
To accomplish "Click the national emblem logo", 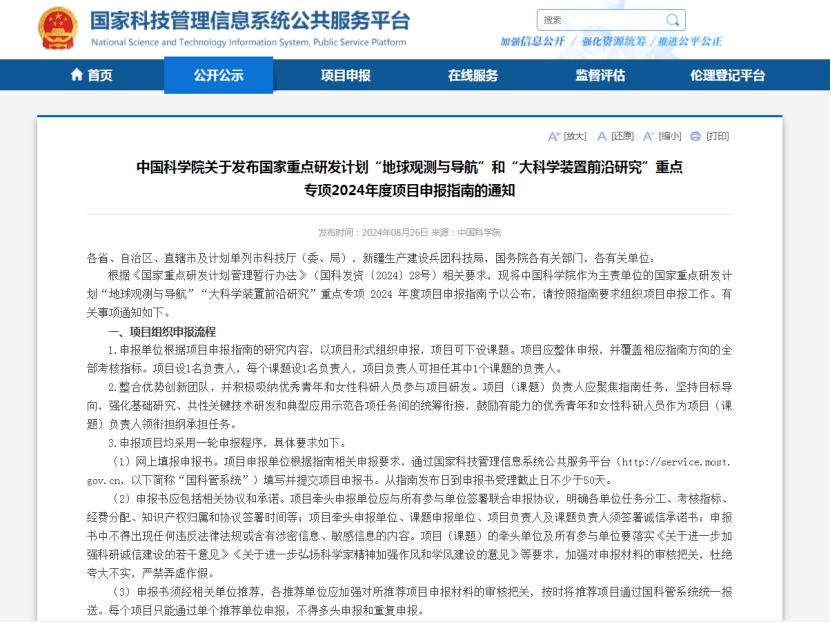I will [58, 29].
